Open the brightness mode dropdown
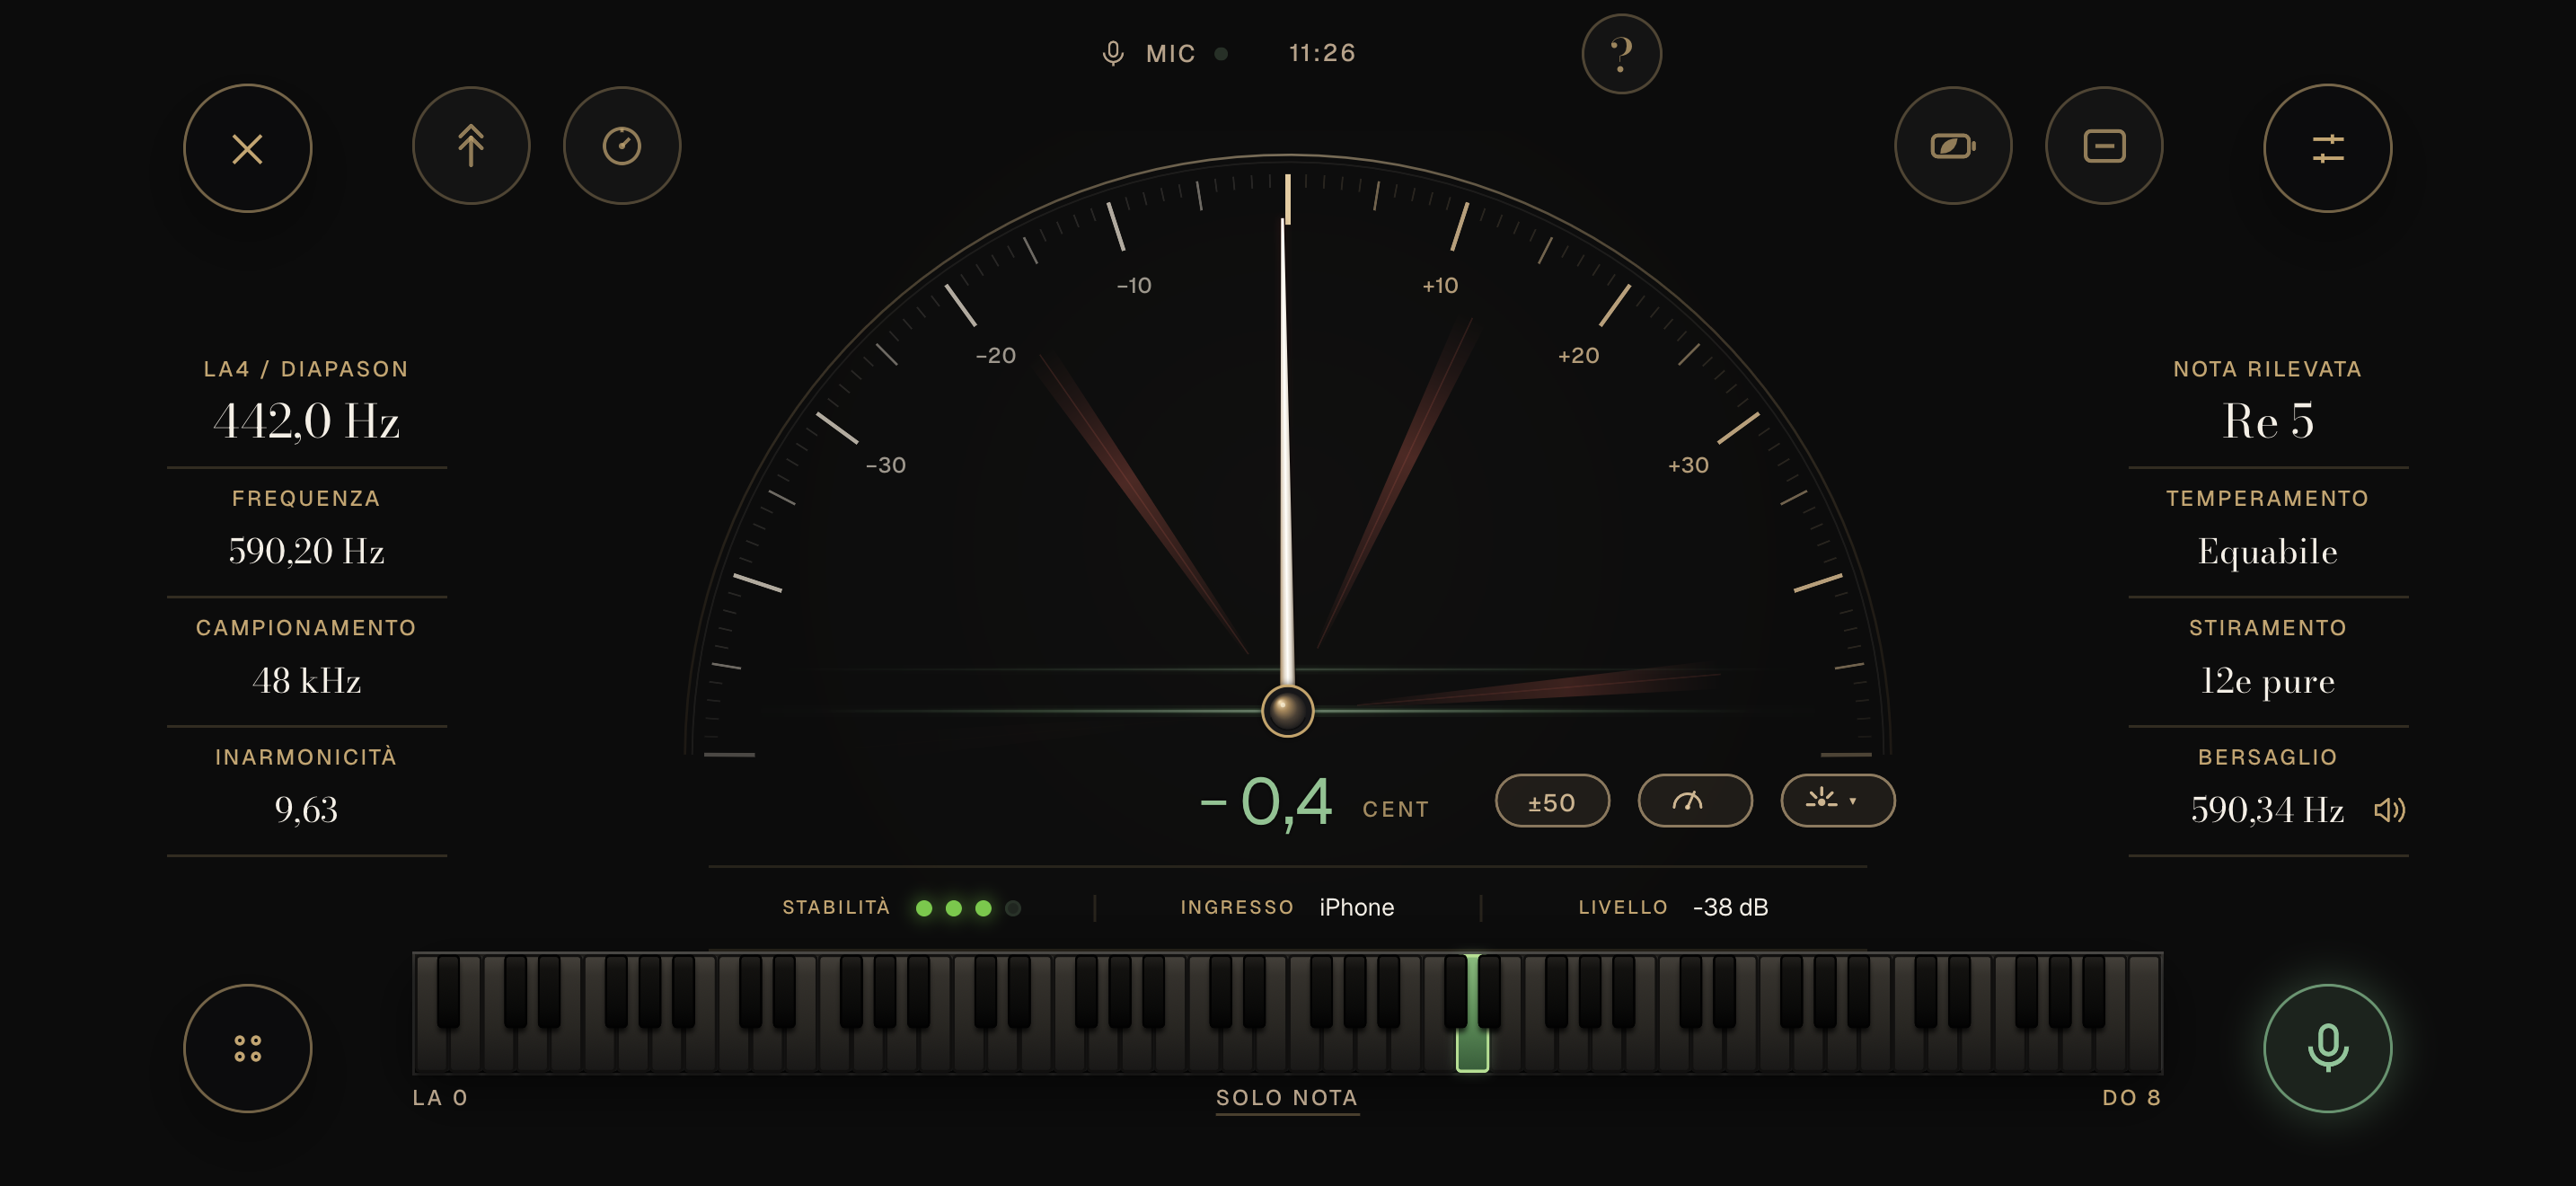This screenshot has width=2576, height=1186. pos(1837,801)
